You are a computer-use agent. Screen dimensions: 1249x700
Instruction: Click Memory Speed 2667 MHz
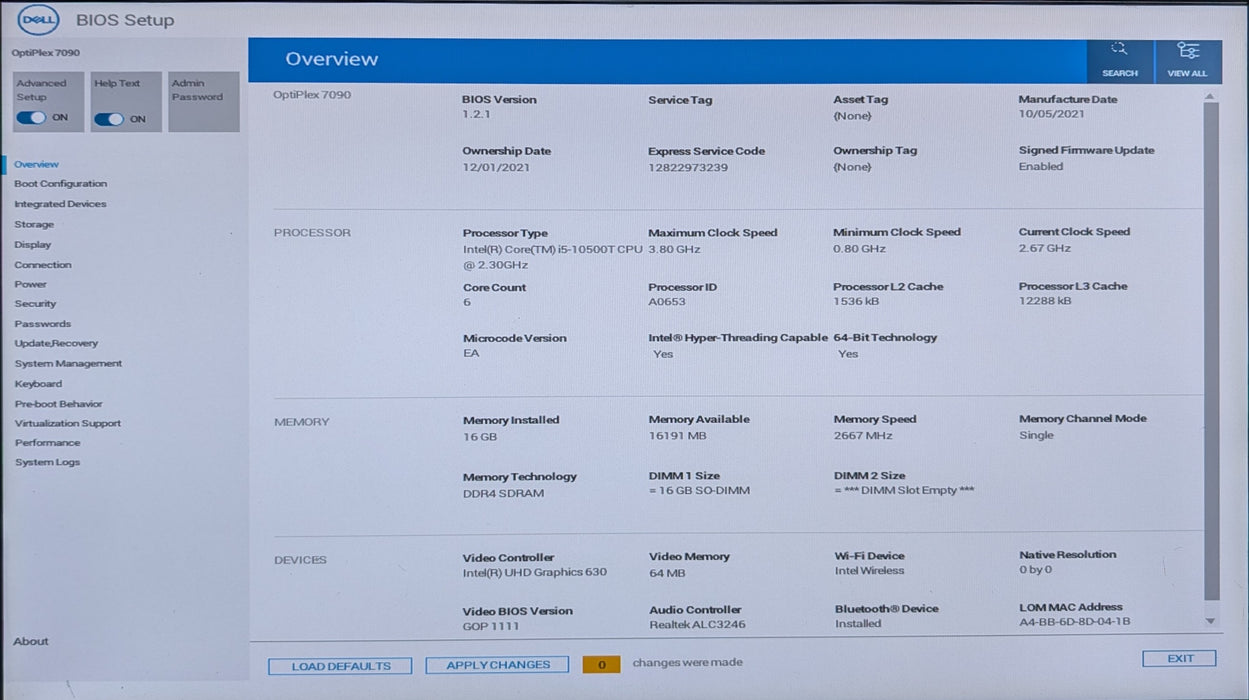point(863,436)
